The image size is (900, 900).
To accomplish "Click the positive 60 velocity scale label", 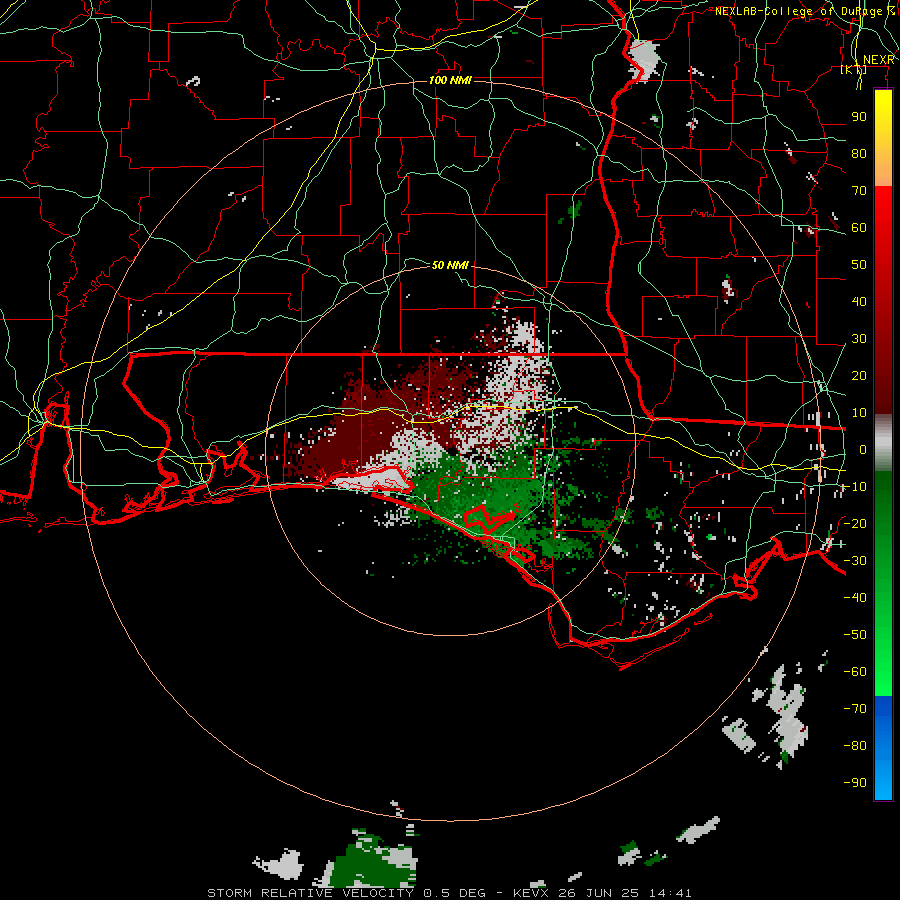I will 859,227.
